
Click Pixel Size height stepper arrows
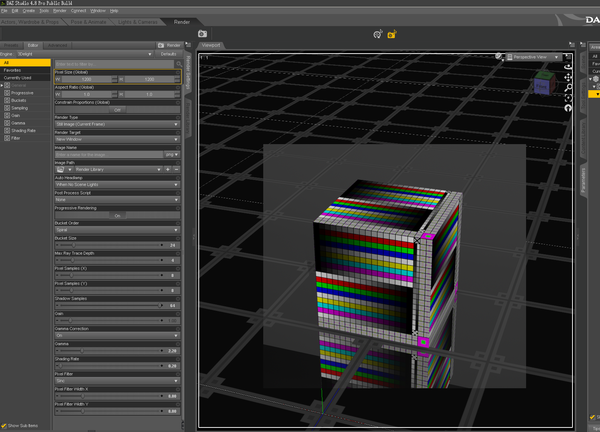click(x=177, y=79)
